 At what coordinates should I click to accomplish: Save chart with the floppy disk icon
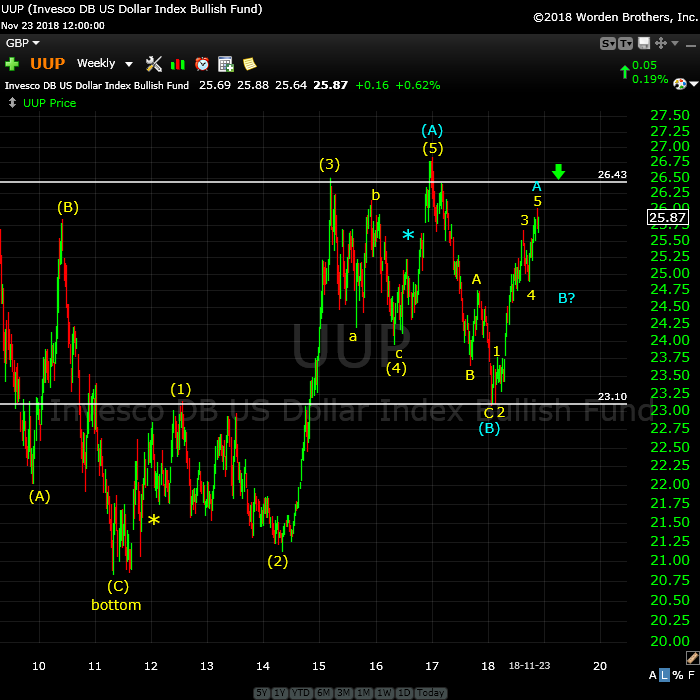point(644,43)
